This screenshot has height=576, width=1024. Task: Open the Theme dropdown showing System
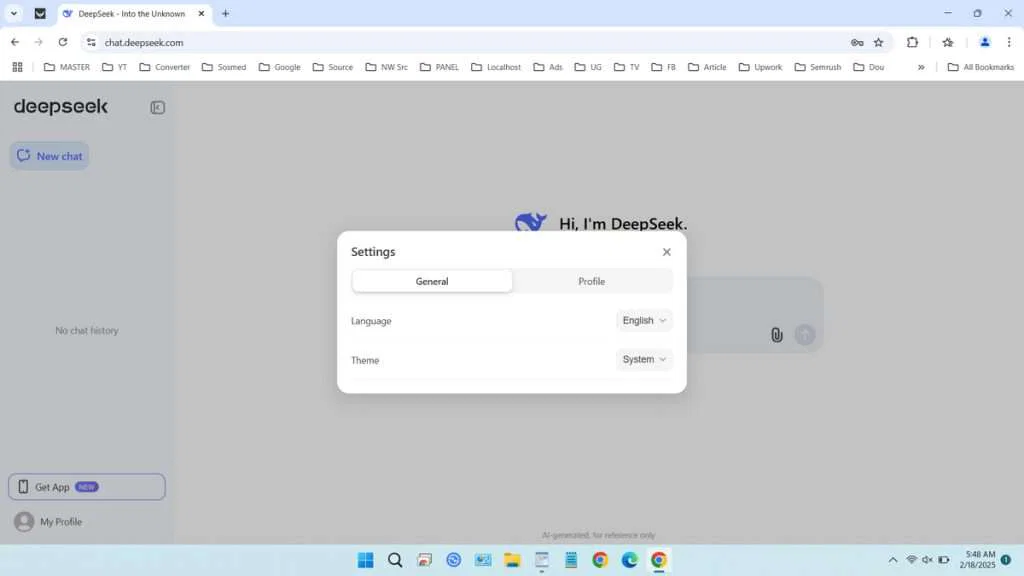pyautogui.click(x=643, y=359)
